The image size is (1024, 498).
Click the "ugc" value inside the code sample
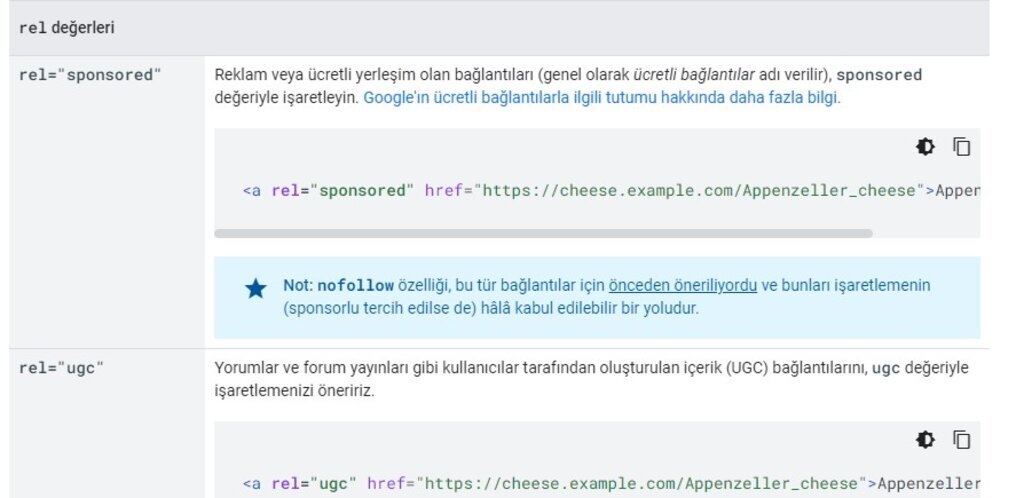pos(333,484)
